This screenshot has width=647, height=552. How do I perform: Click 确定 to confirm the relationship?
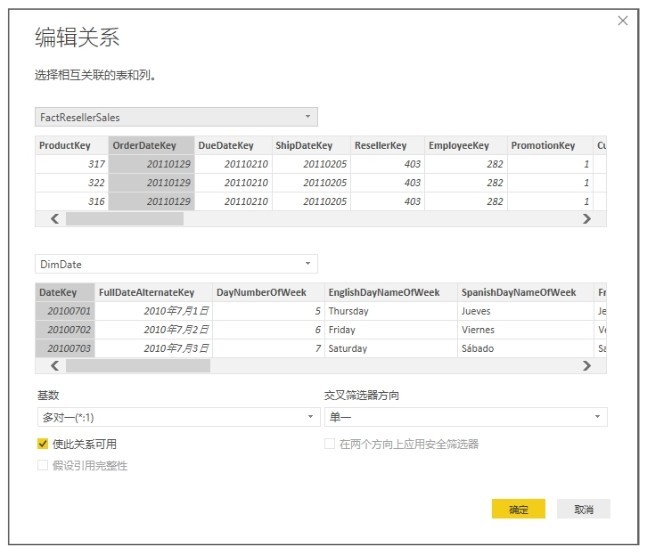(518, 509)
